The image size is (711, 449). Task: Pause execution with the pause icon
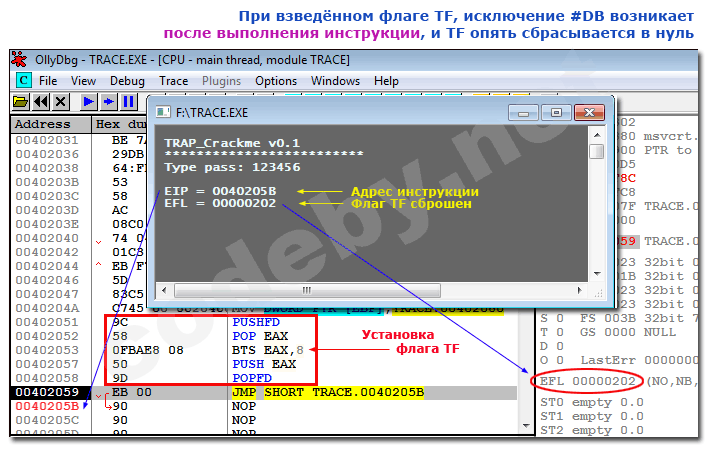128,102
